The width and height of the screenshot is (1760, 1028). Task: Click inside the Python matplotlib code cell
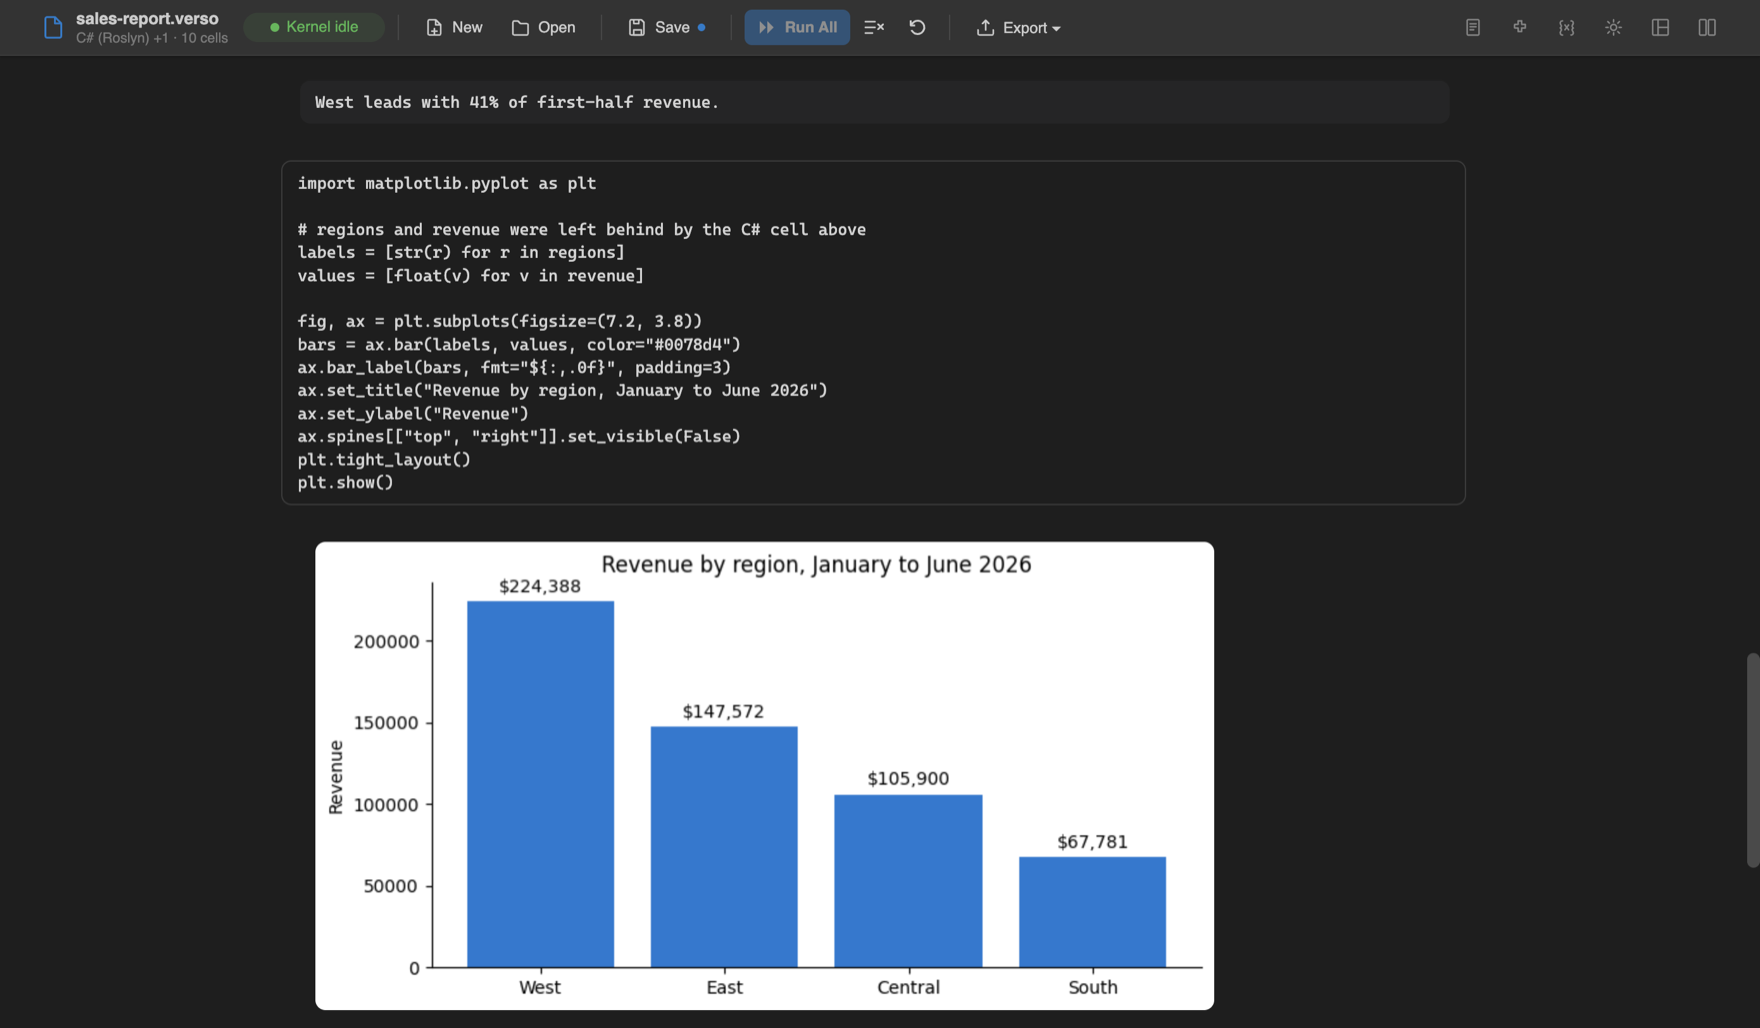point(873,333)
